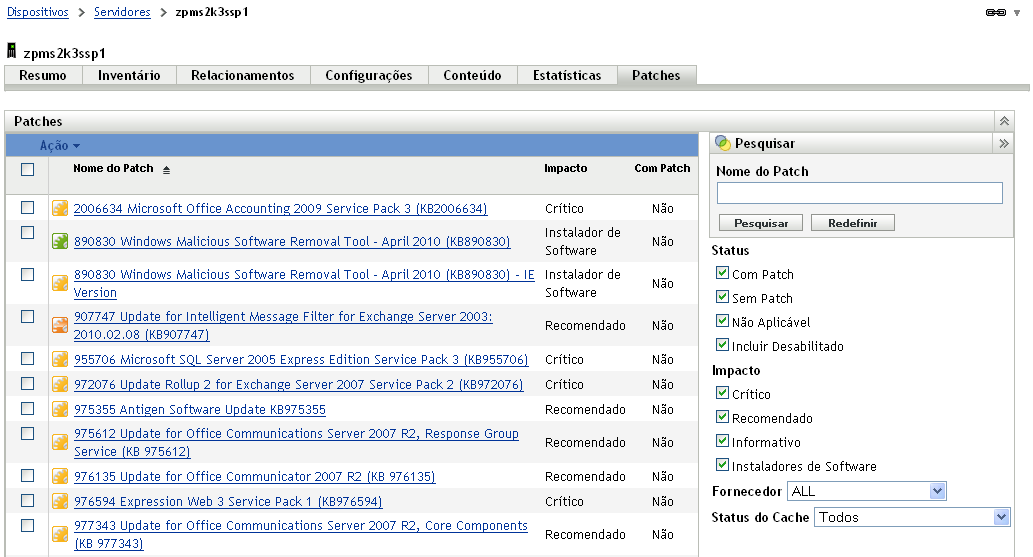Check the box for 955706 SQL Server patch
This screenshot has height=557, width=1033.
[28, 359]
